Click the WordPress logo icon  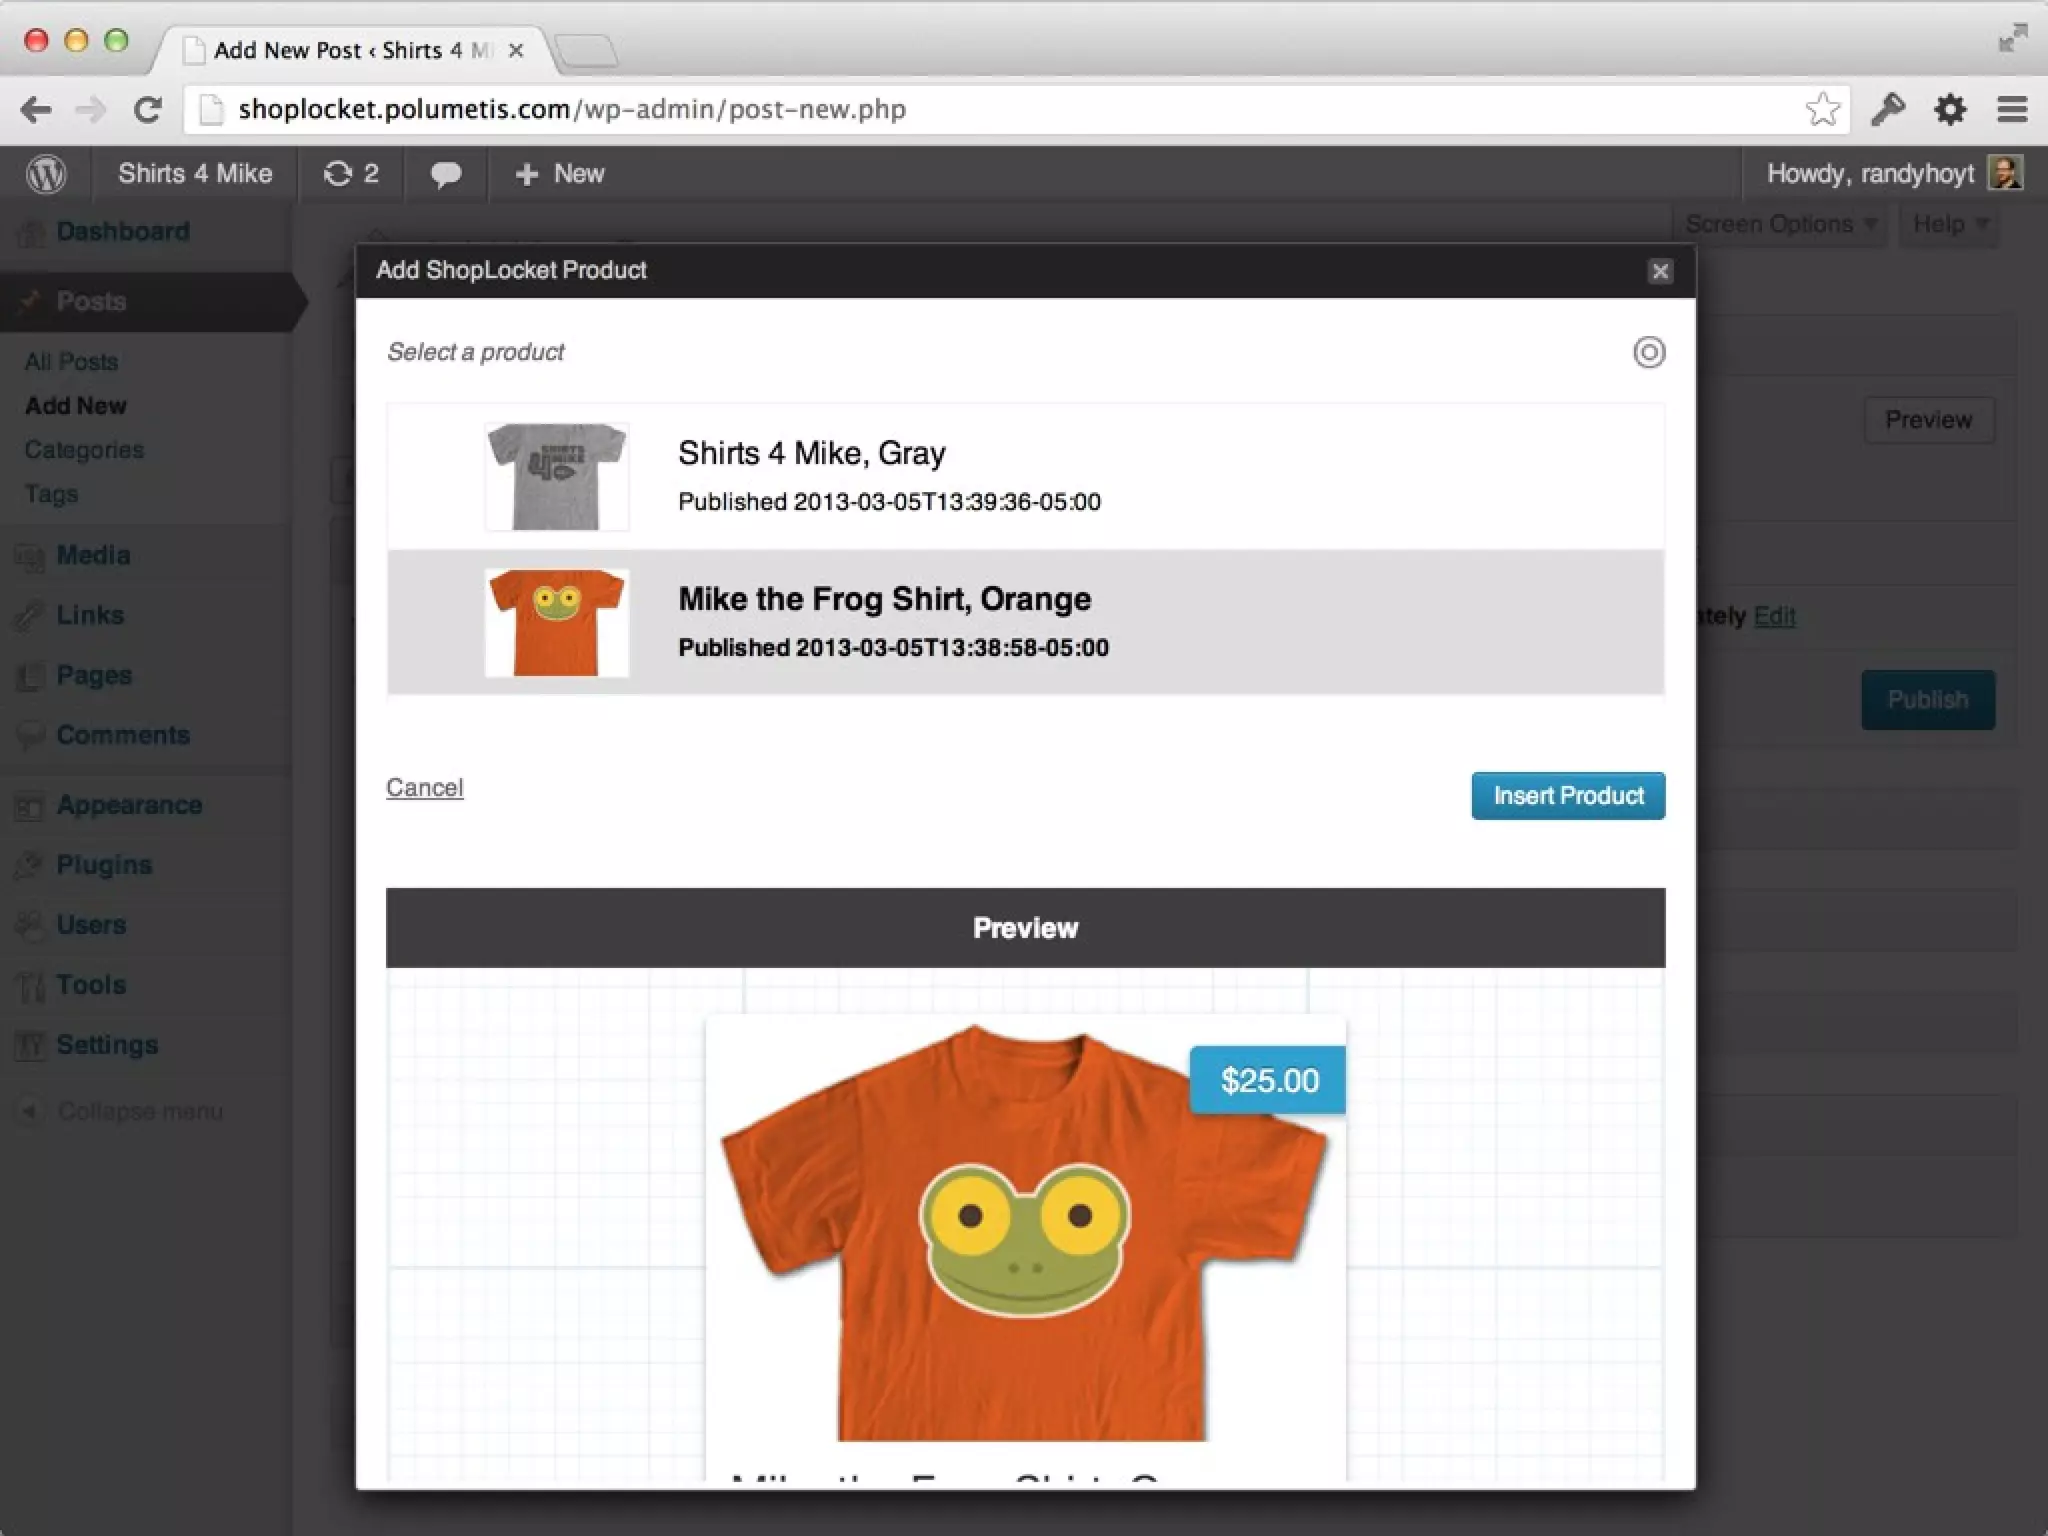coord(46,174)
